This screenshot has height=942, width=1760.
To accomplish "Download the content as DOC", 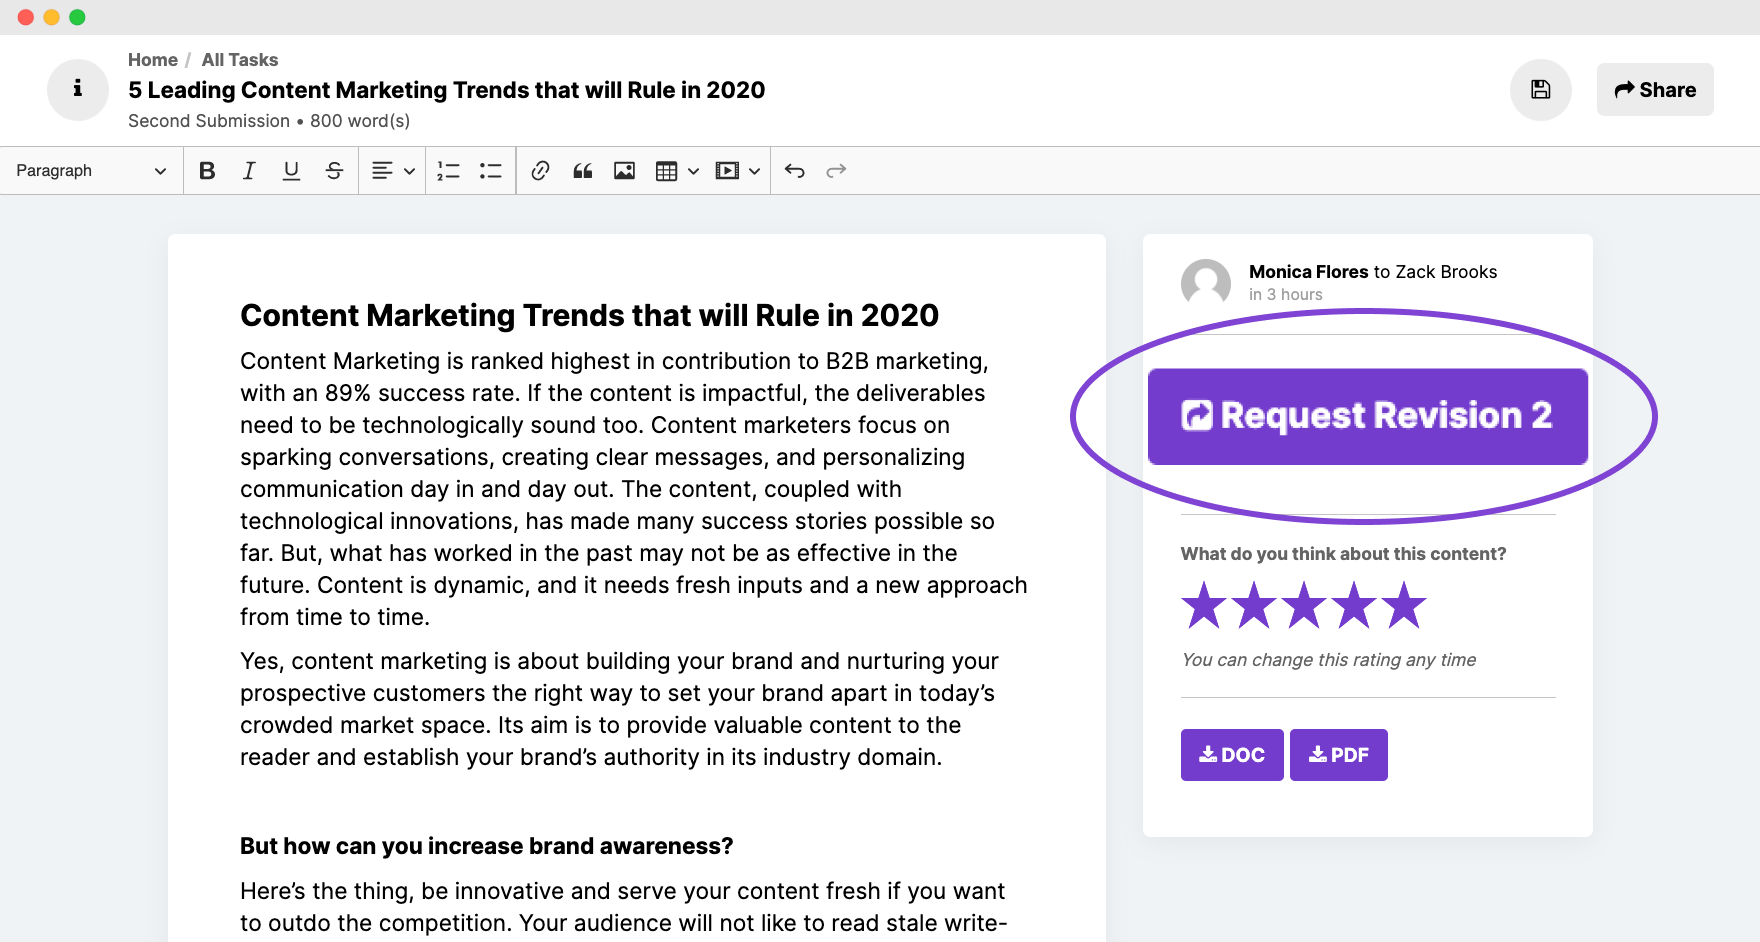I will 1232,755.
